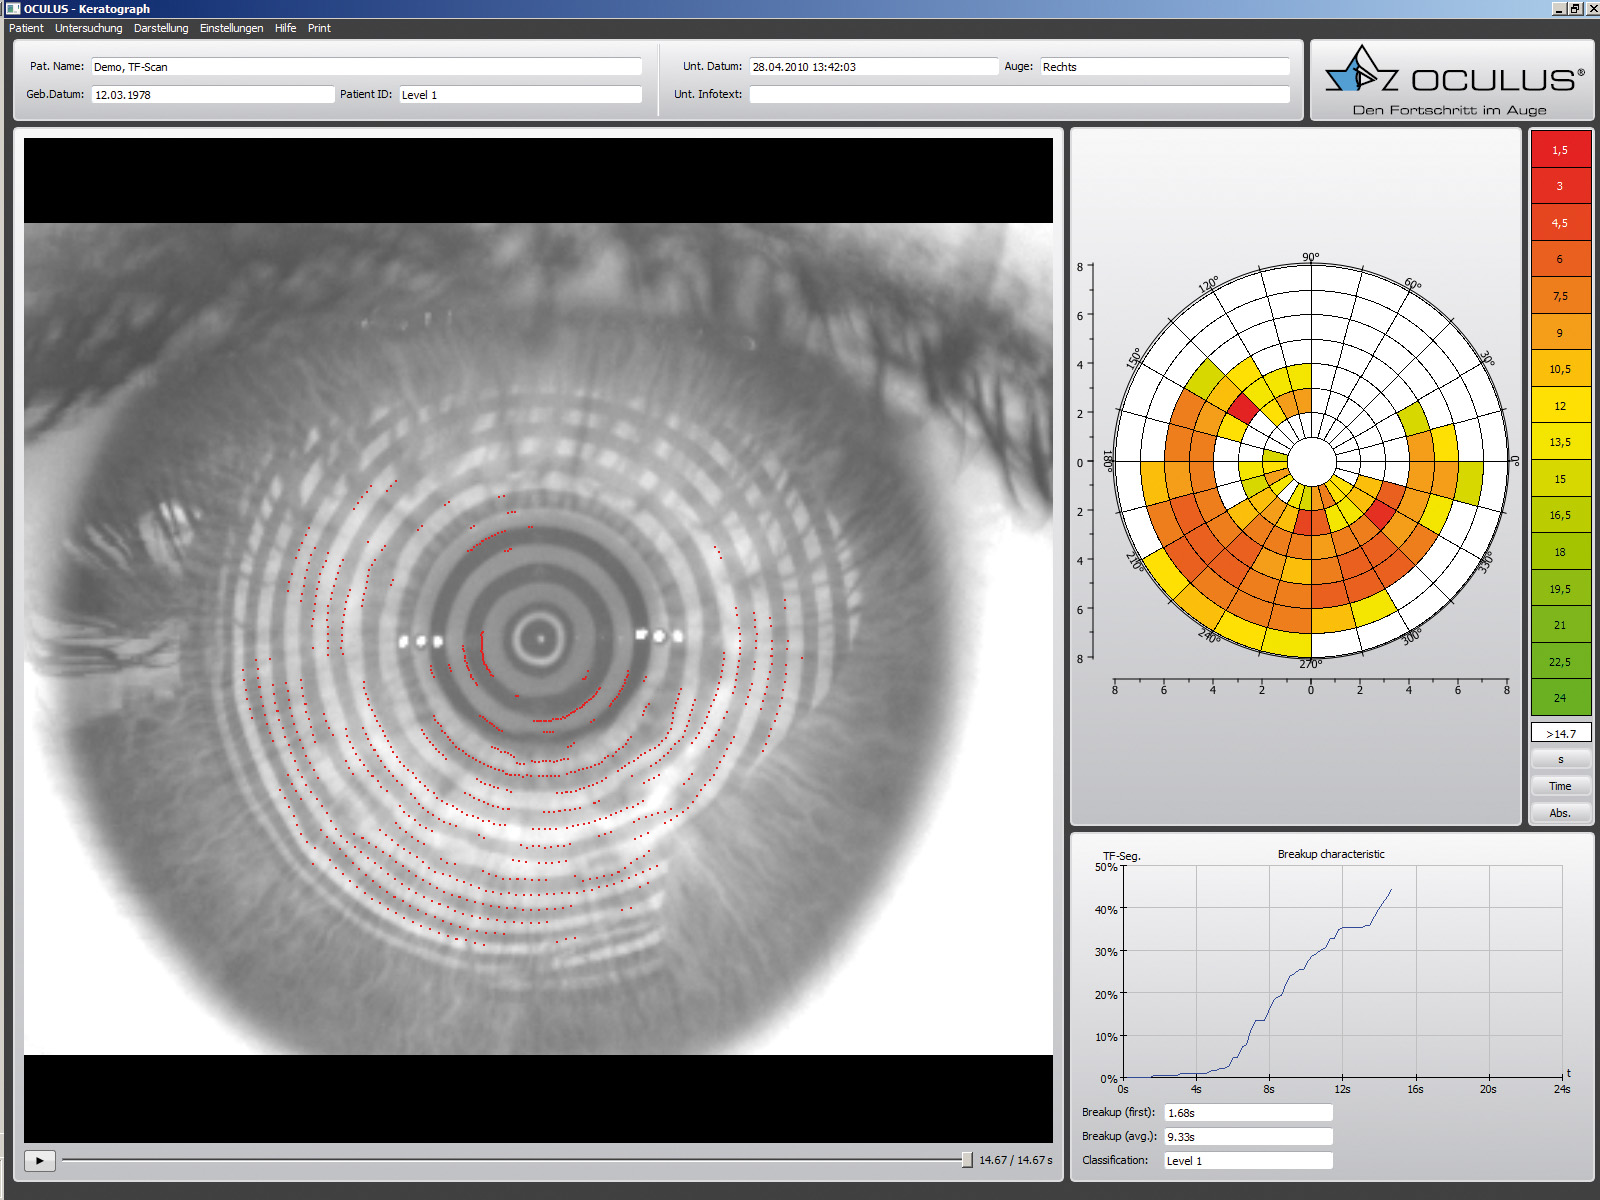Click the center of the tear film polar map
The height and width of the screenshot is (1200, 1600).
tap(1311, 463)
